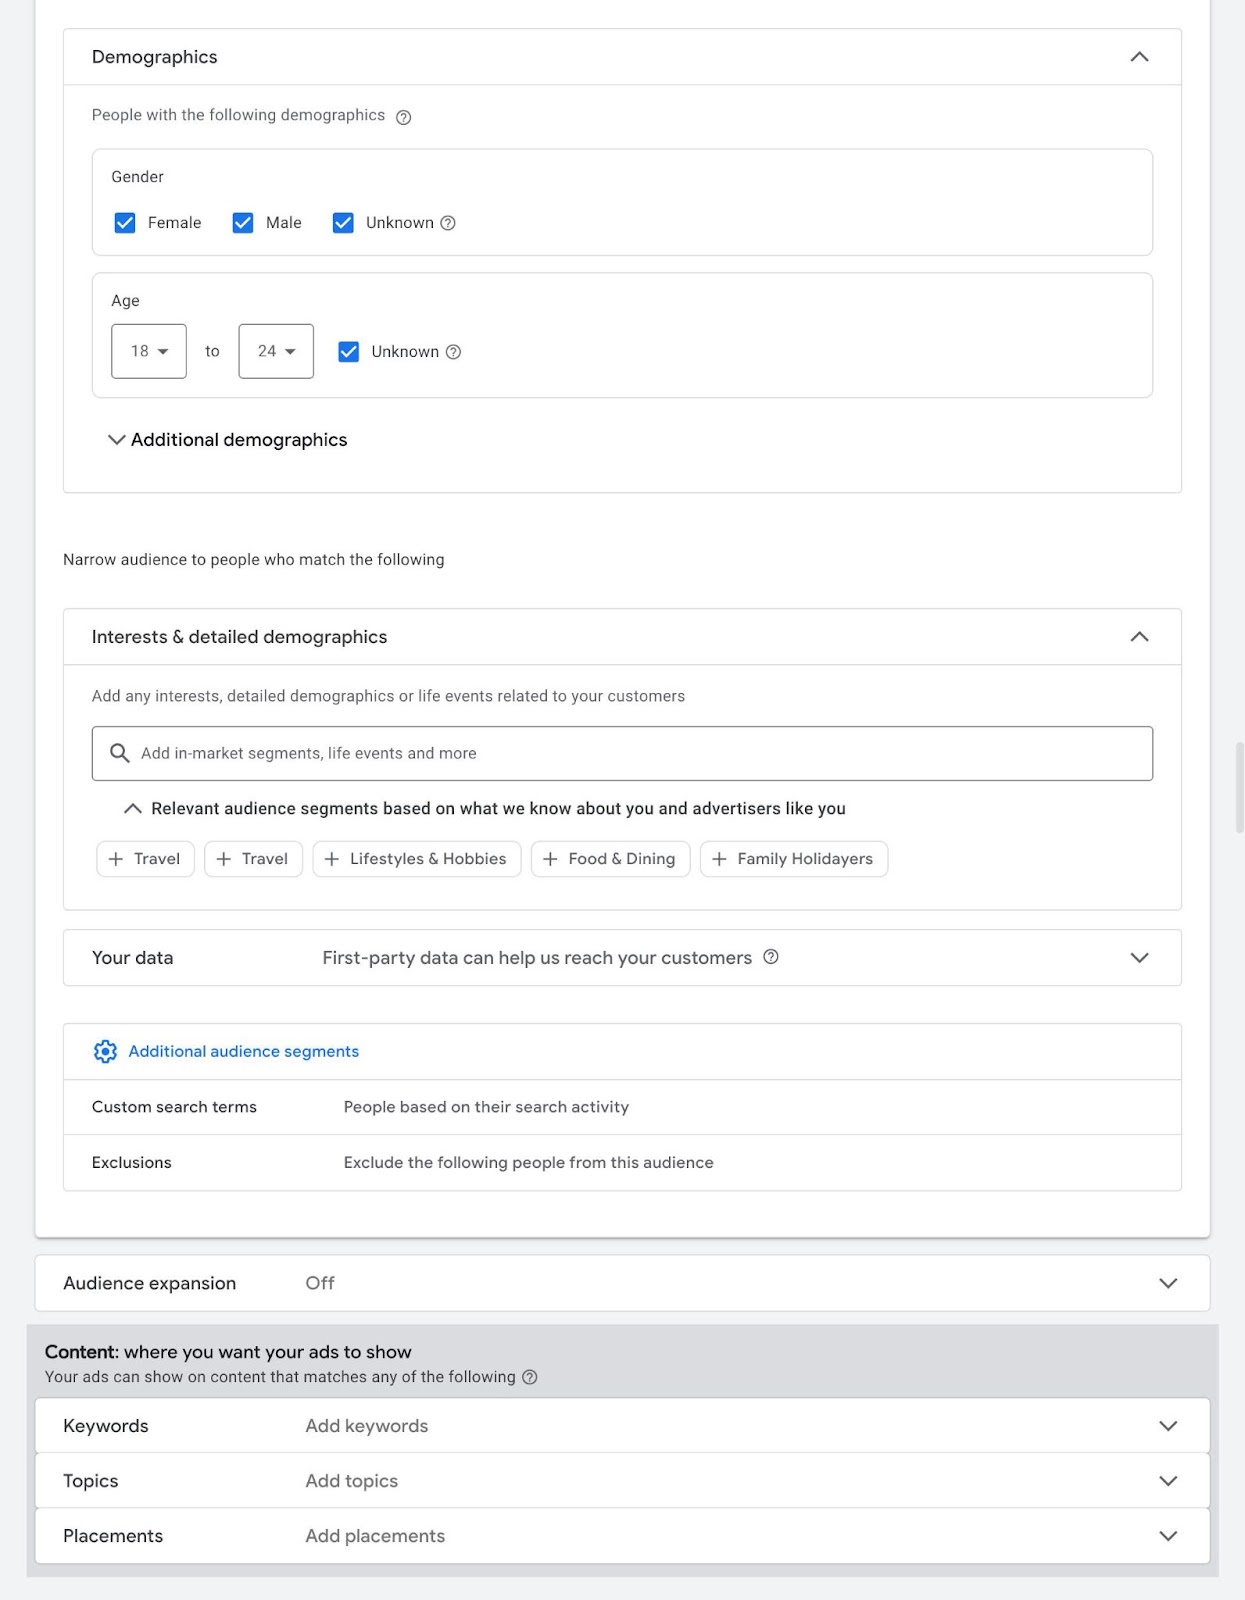The height and width of the screenshot is (1600, 1245).
Task: Click help icon next to first-party data text
Action: click(771, 957)
